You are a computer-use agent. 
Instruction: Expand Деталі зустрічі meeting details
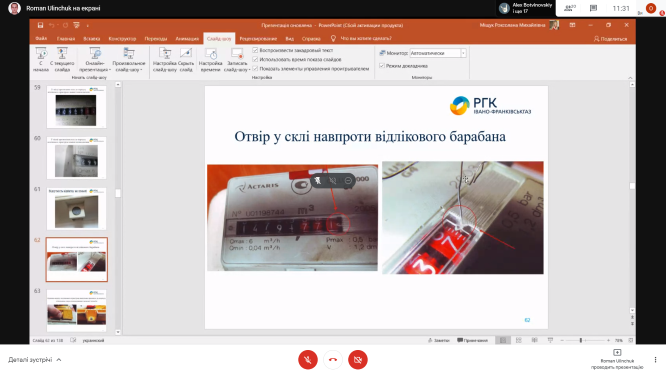(x=34, y=360)
